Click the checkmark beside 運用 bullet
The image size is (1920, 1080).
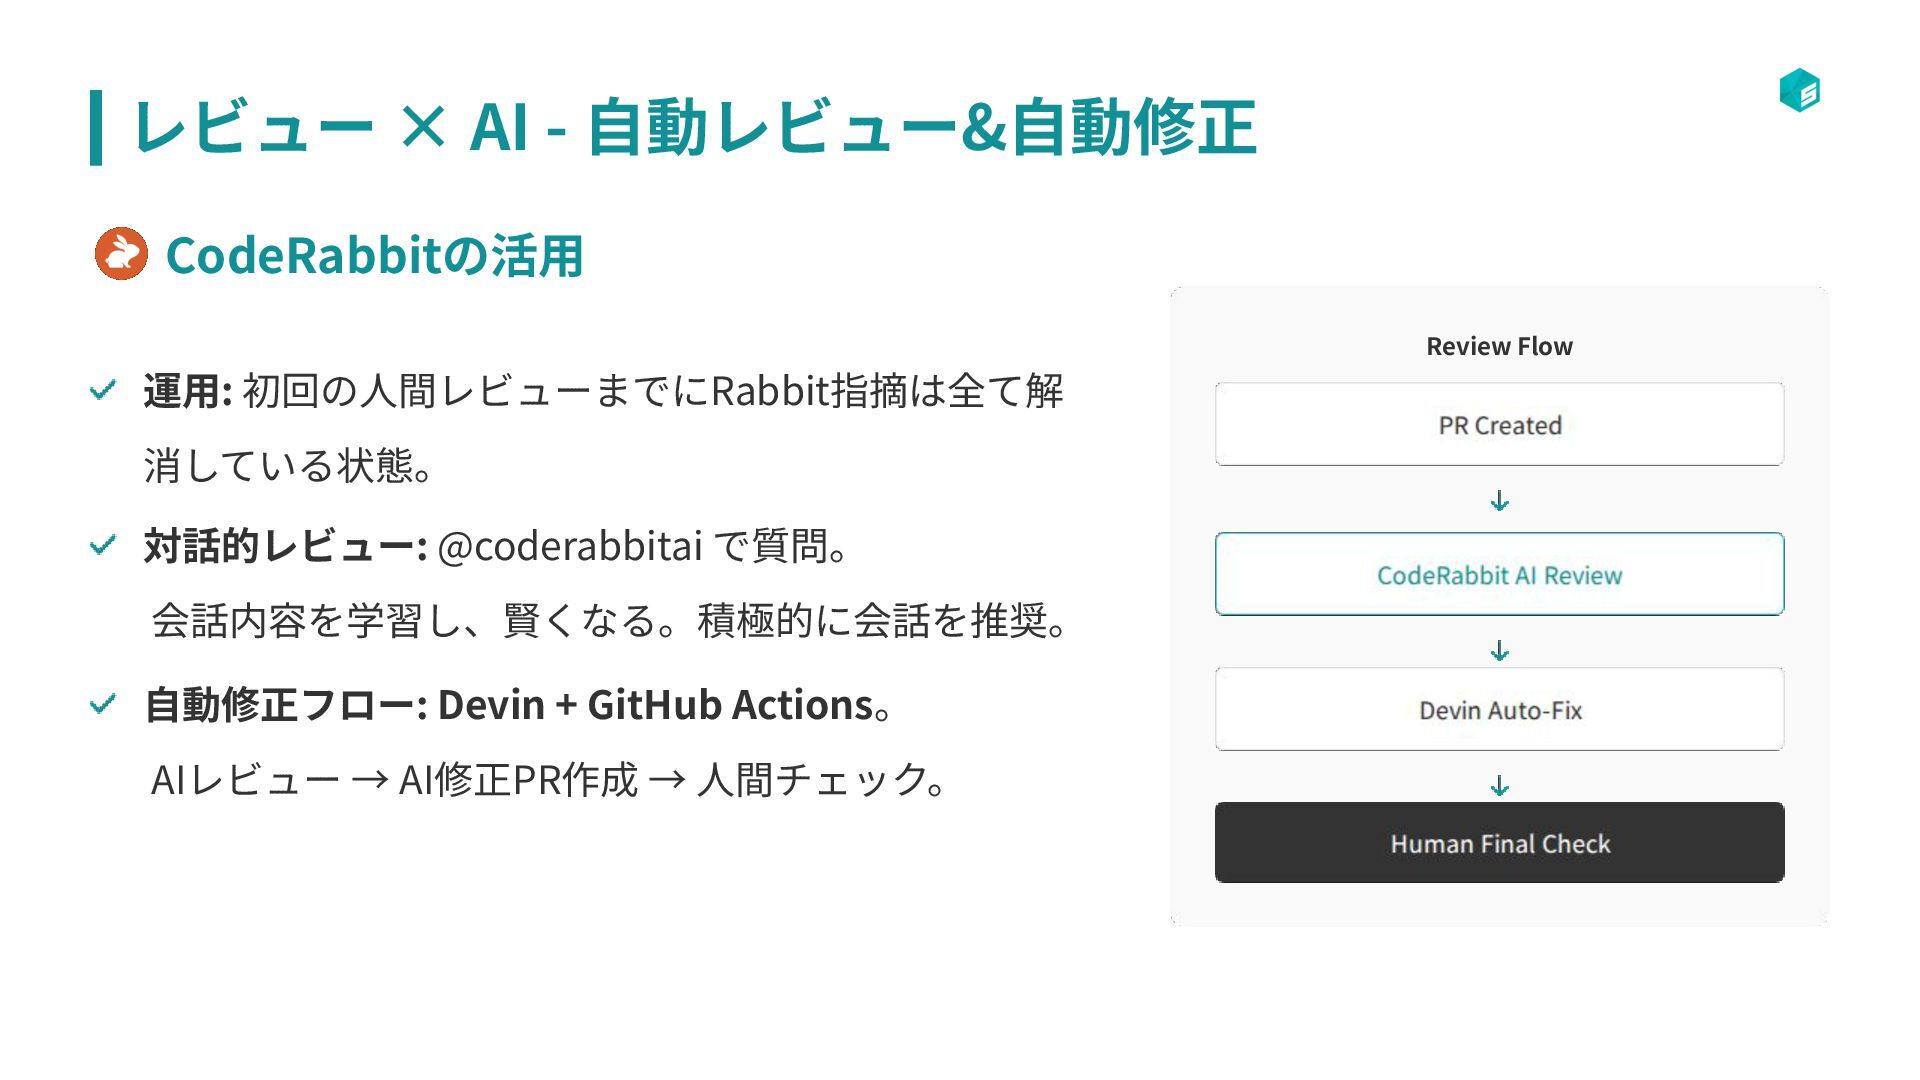[103, 390]
